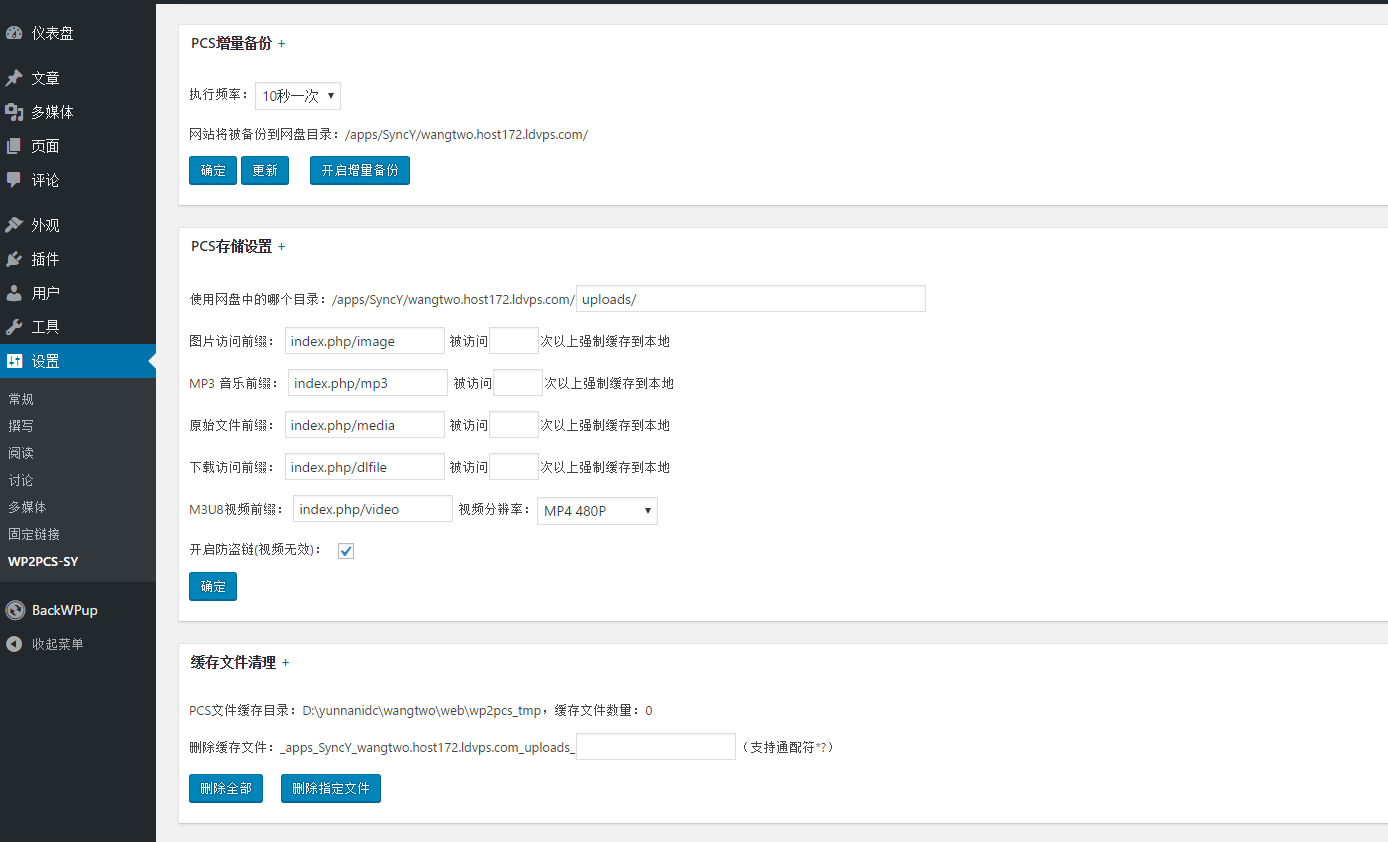The image size is (1388, 842).
Task: Focus the index.php/image prefix field
Action: 365,341
